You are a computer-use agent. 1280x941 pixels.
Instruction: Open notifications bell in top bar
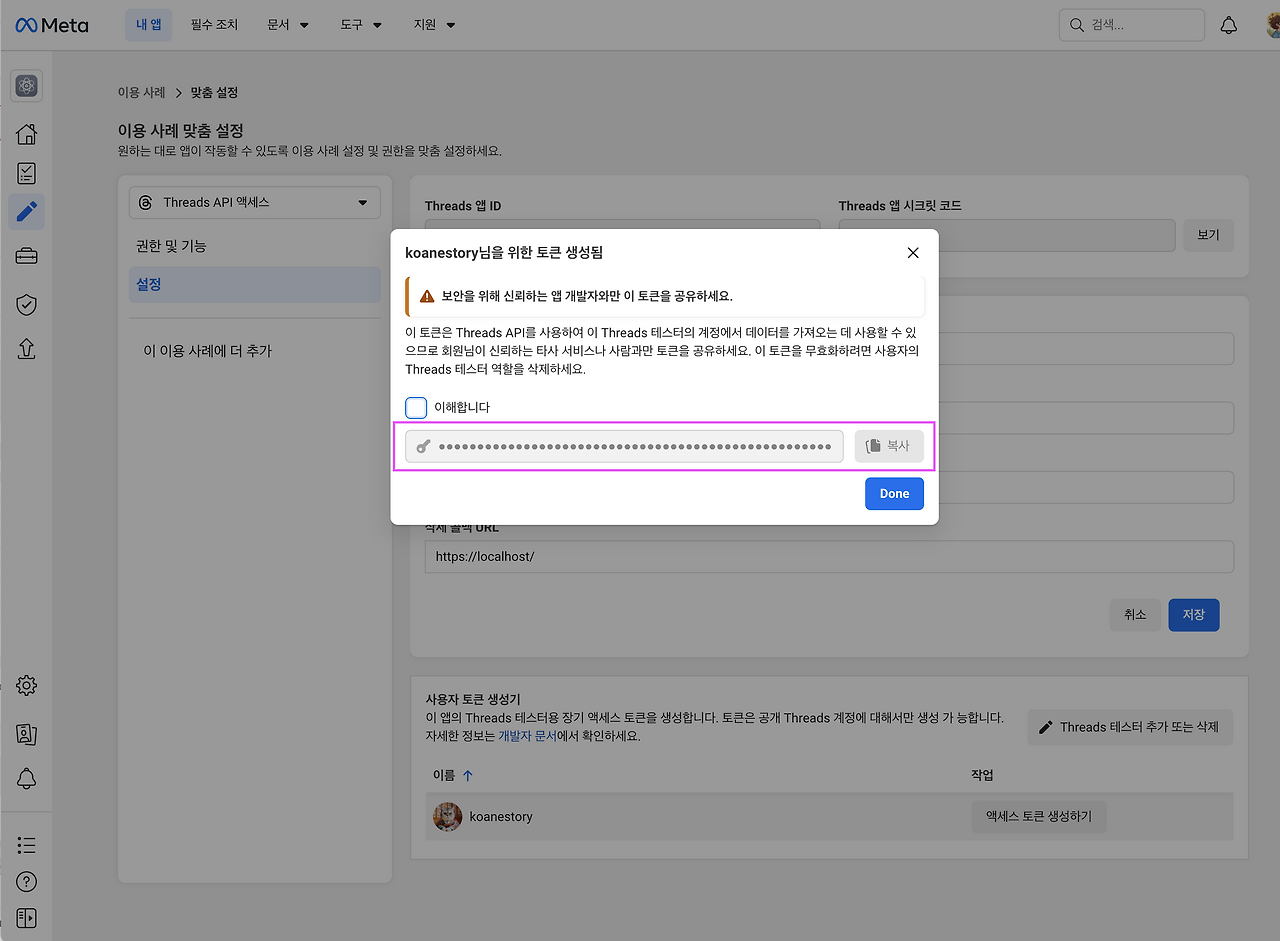[x=1229, y=25]
